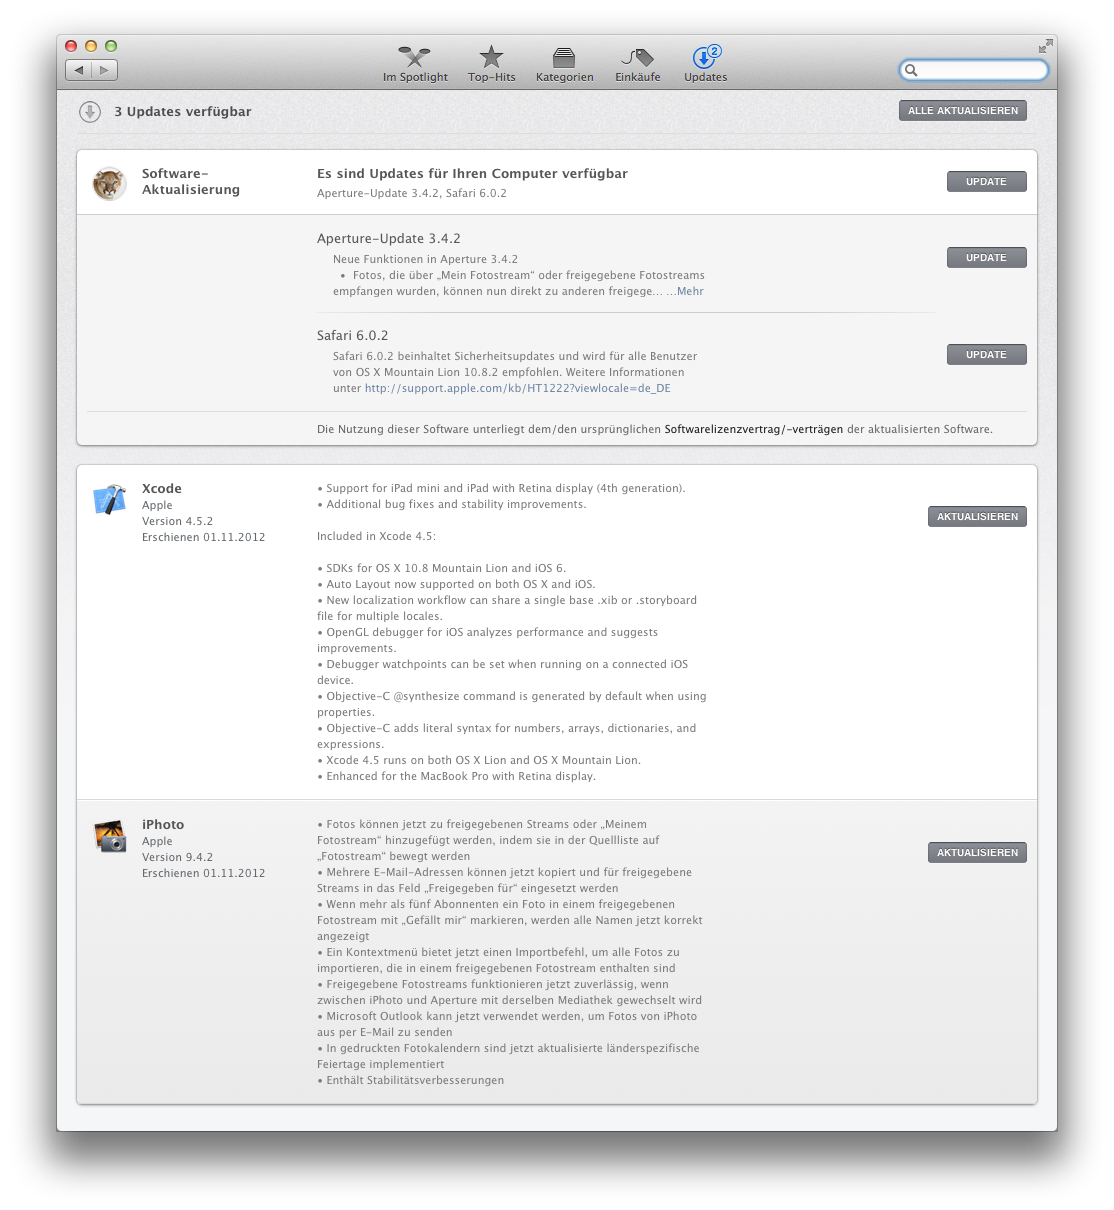The width and height of the screenshot is (1114, 1210).
Task: Update Aperture-Update 3.4.2
Action: [987, 258]
